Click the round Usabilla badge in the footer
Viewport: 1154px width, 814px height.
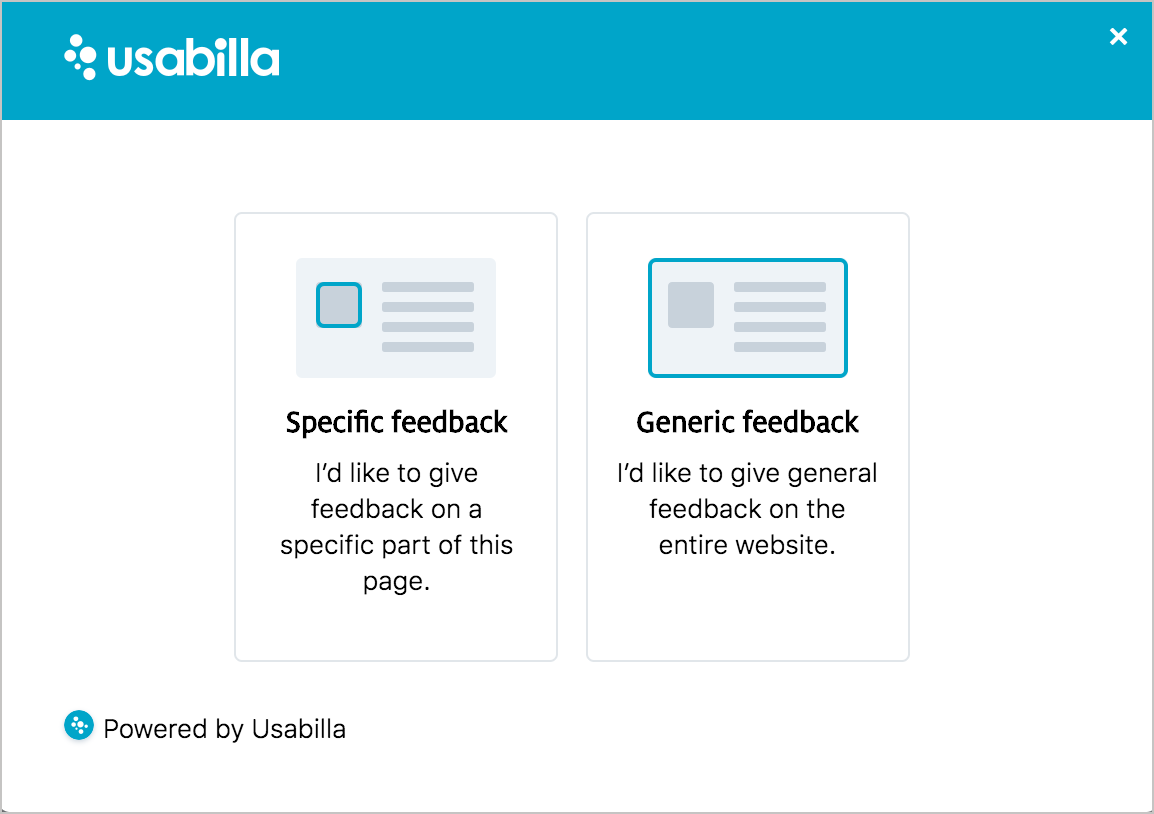79,726
